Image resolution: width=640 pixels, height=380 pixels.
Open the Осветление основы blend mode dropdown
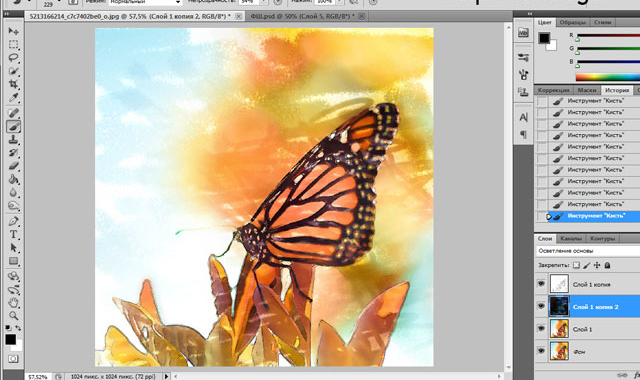point(588,251)
